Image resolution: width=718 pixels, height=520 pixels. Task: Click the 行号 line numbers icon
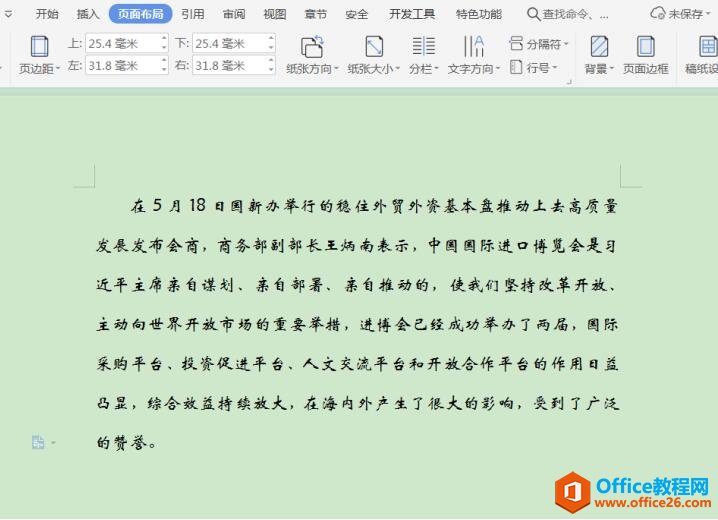(516, 68)
